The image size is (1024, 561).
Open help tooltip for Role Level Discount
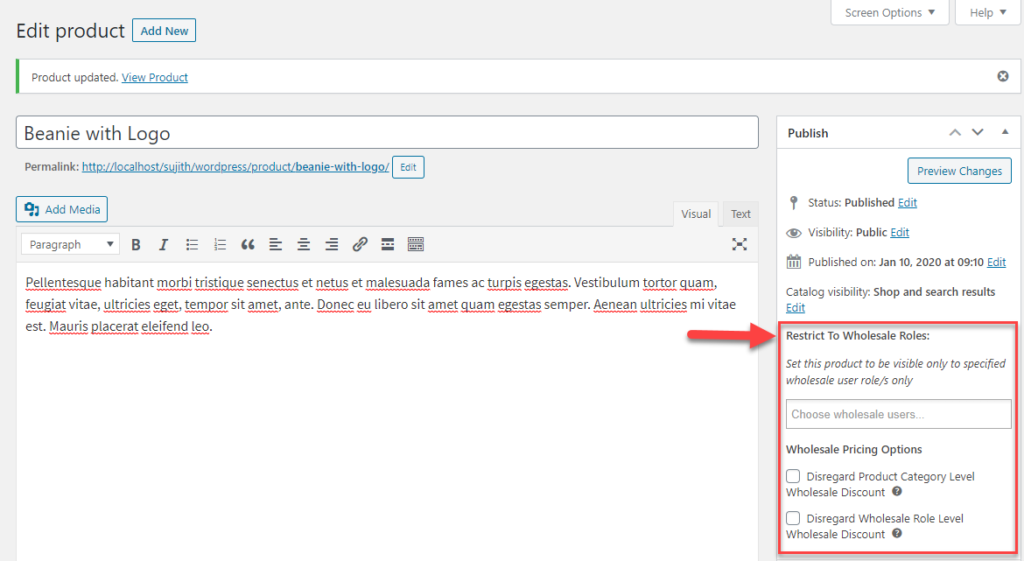tap(897, 534)
